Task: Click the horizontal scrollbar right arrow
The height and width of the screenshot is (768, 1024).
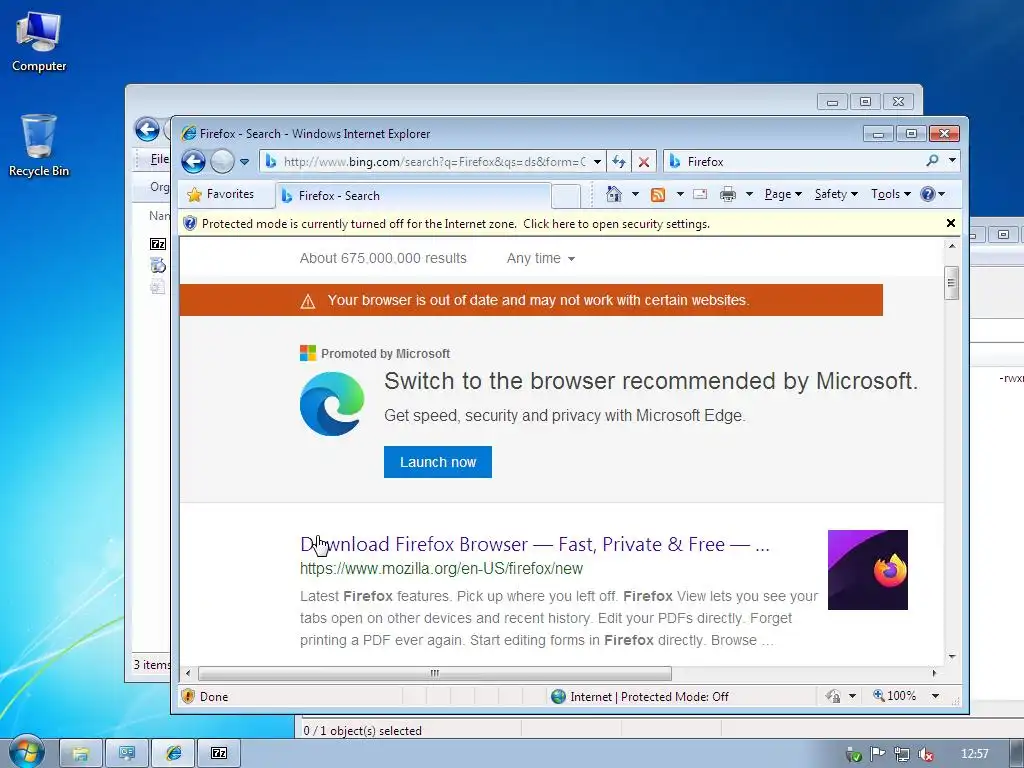Action: pos(935,673)
